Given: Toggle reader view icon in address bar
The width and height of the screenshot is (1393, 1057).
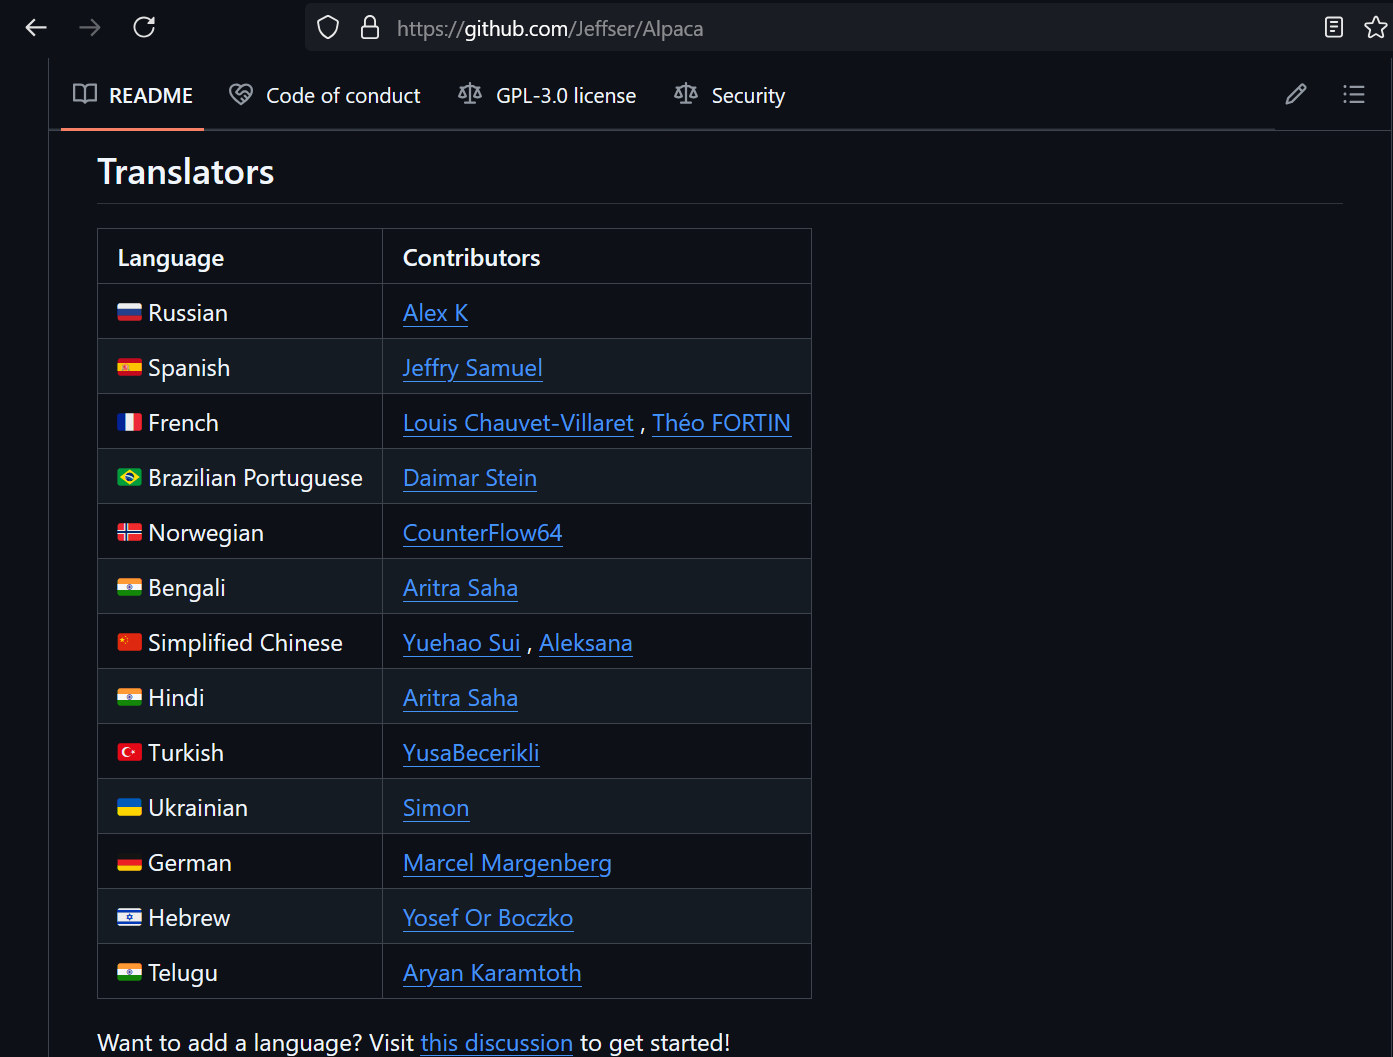Looking at the screenshot, I should [1334, 28].
